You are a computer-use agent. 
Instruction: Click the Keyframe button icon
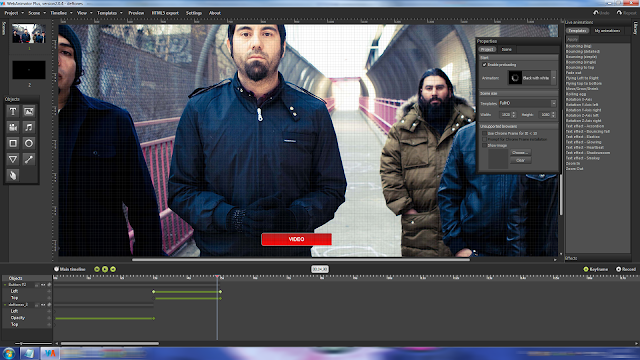[x=586, y=269]
